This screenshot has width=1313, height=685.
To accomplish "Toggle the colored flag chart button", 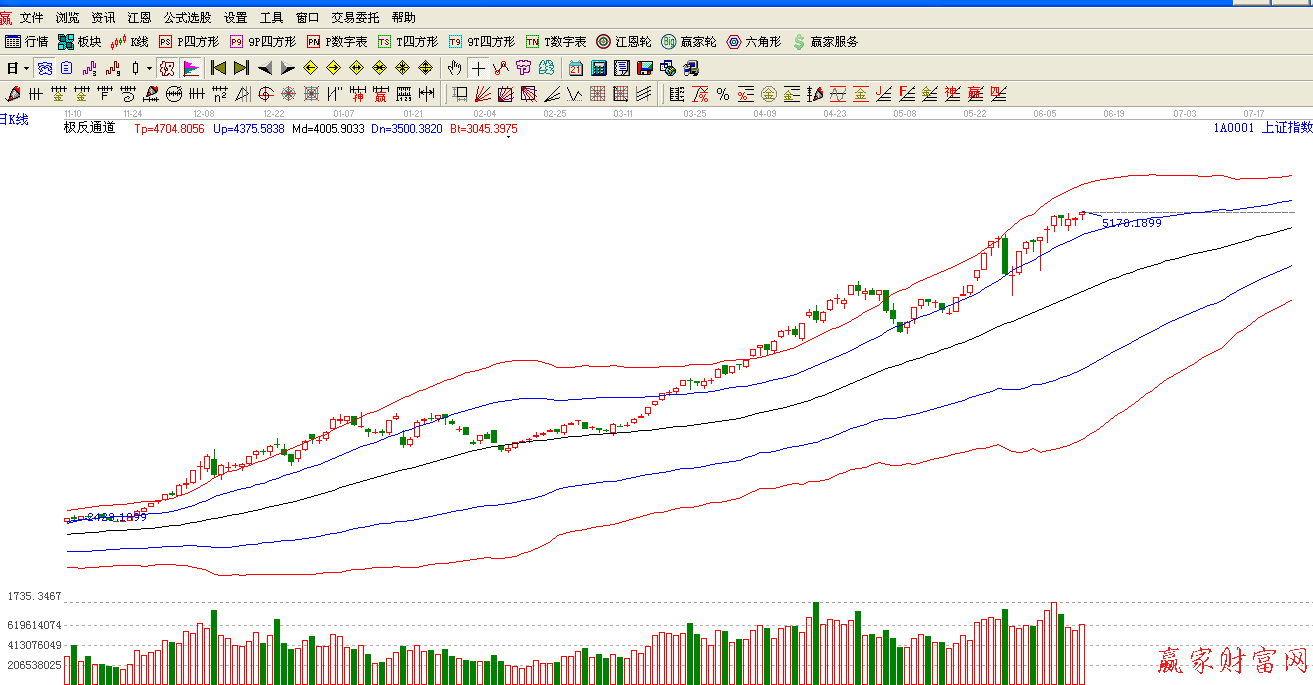I will [x=191, y=68].
